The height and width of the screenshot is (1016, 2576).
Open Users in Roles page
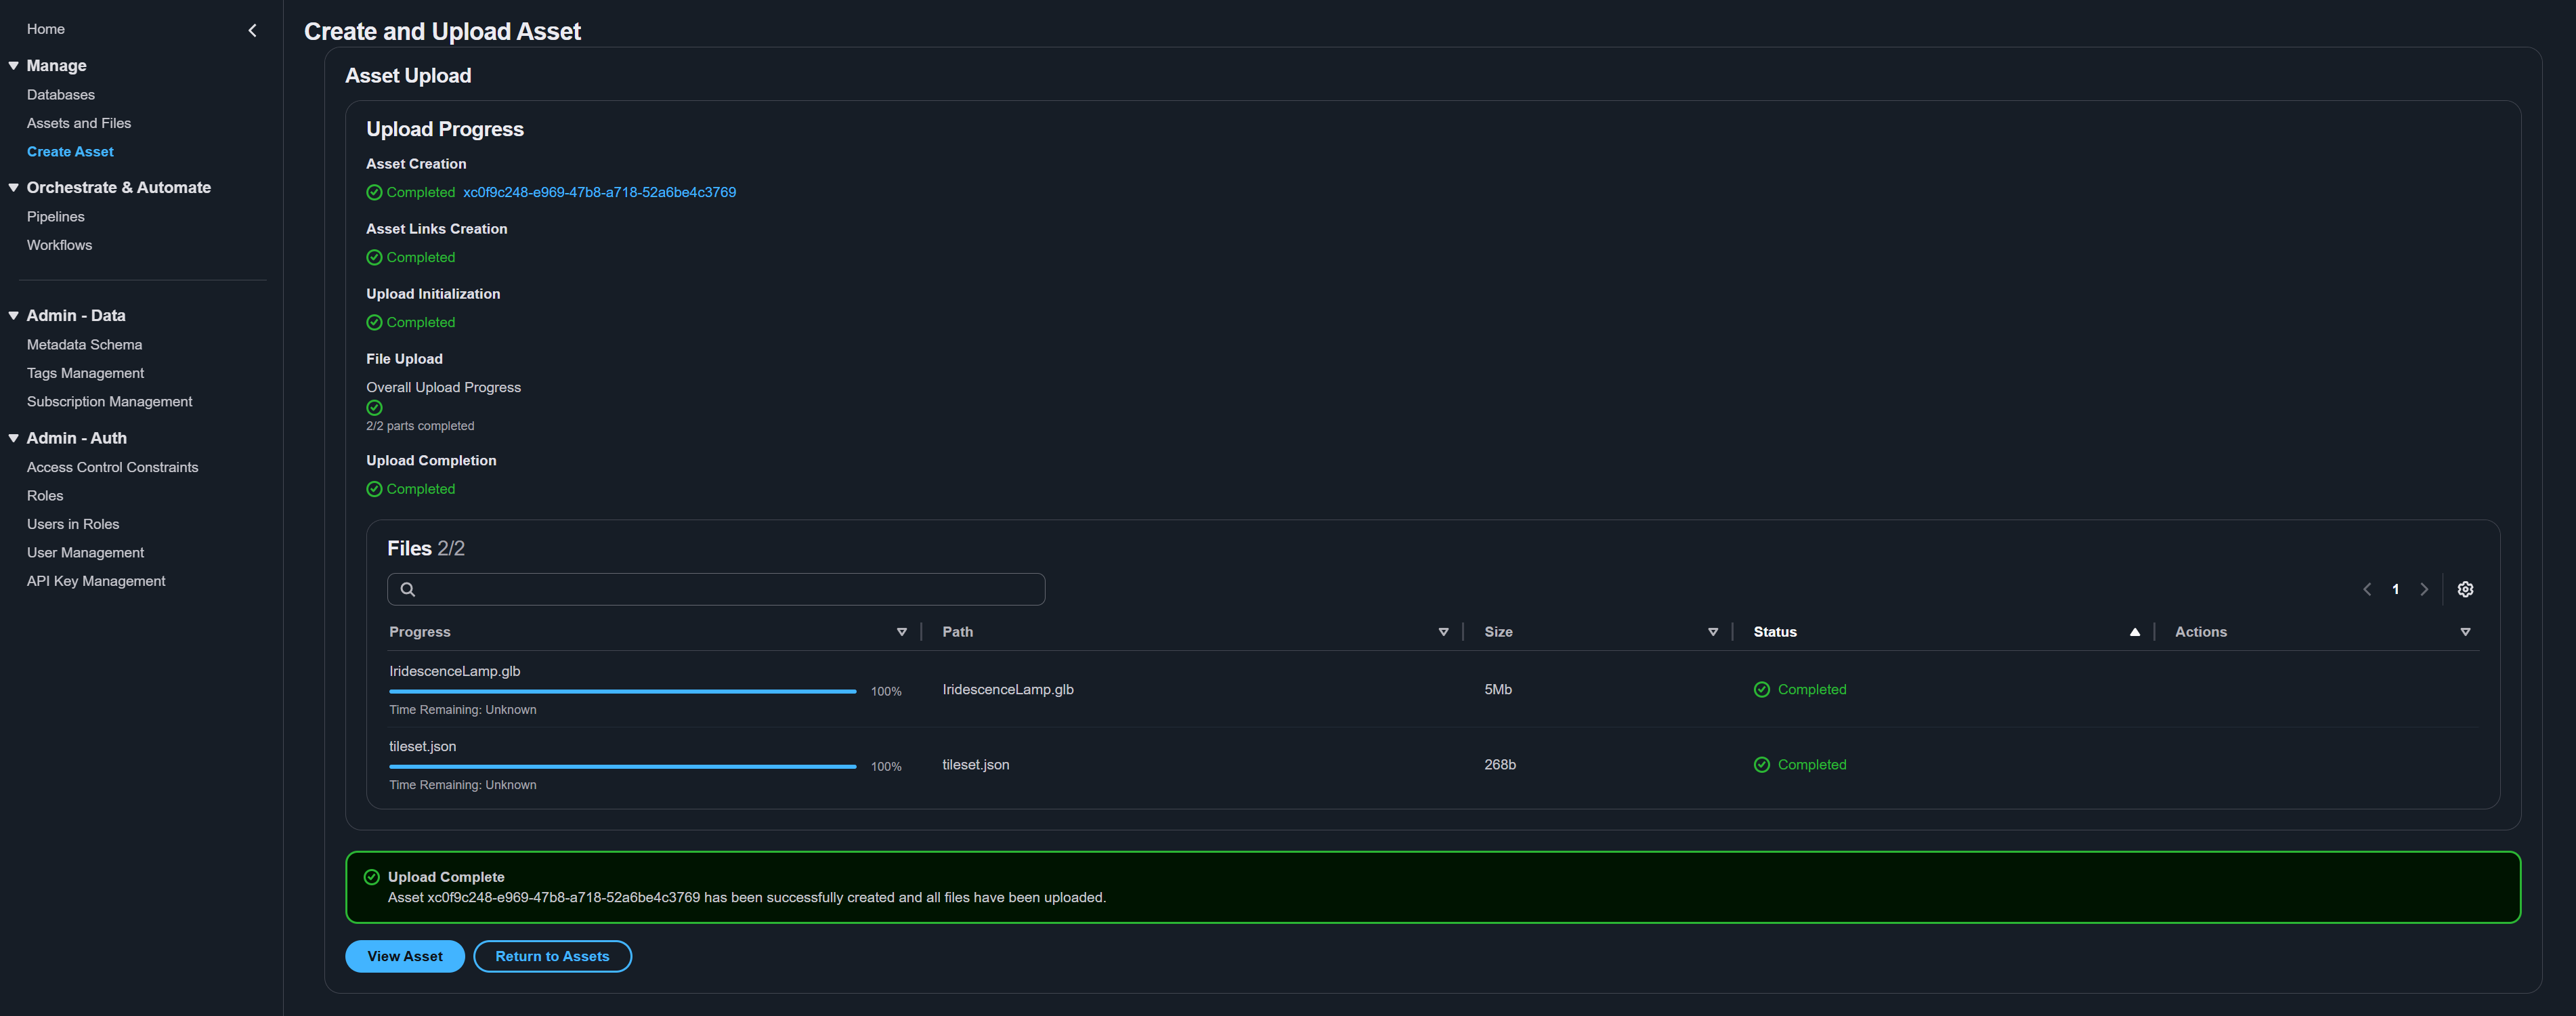[73, 524]
